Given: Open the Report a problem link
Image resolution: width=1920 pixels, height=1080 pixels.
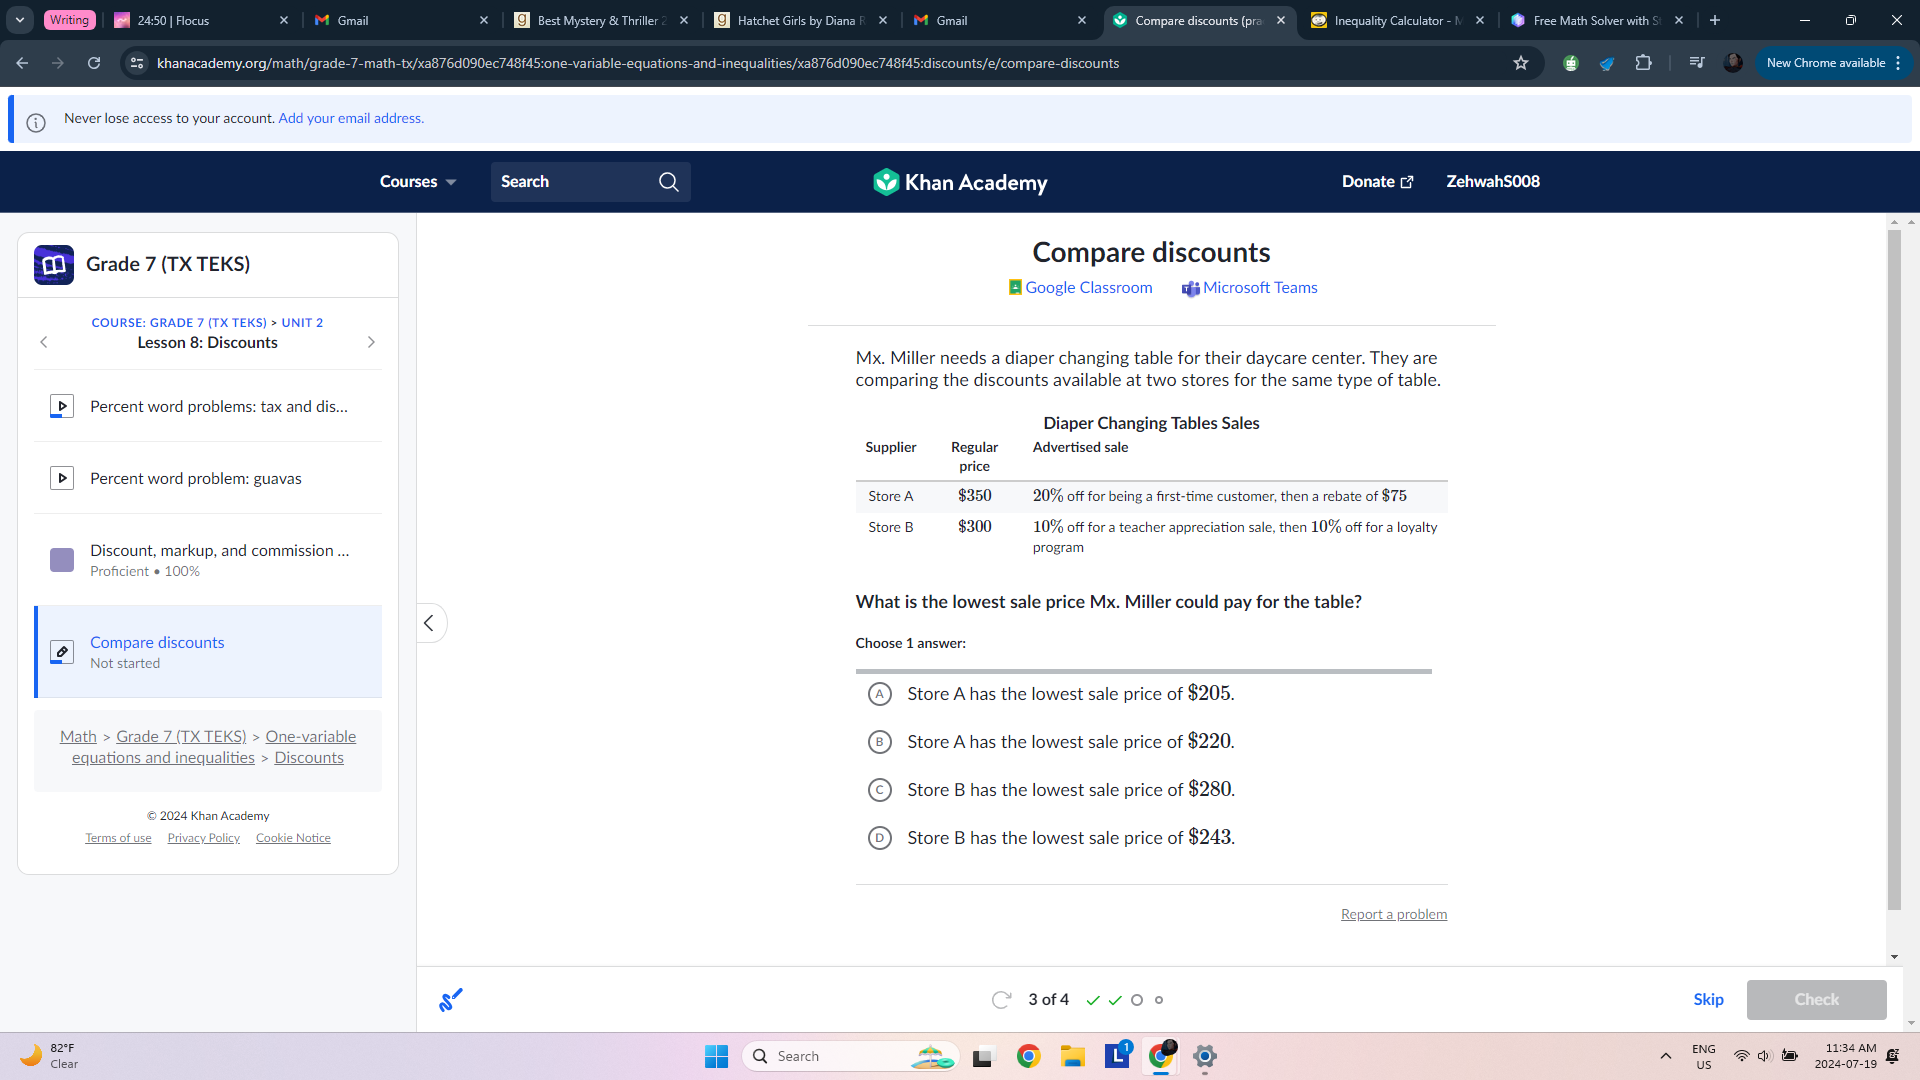Looking at the screenshot, I should [1394, 914].
